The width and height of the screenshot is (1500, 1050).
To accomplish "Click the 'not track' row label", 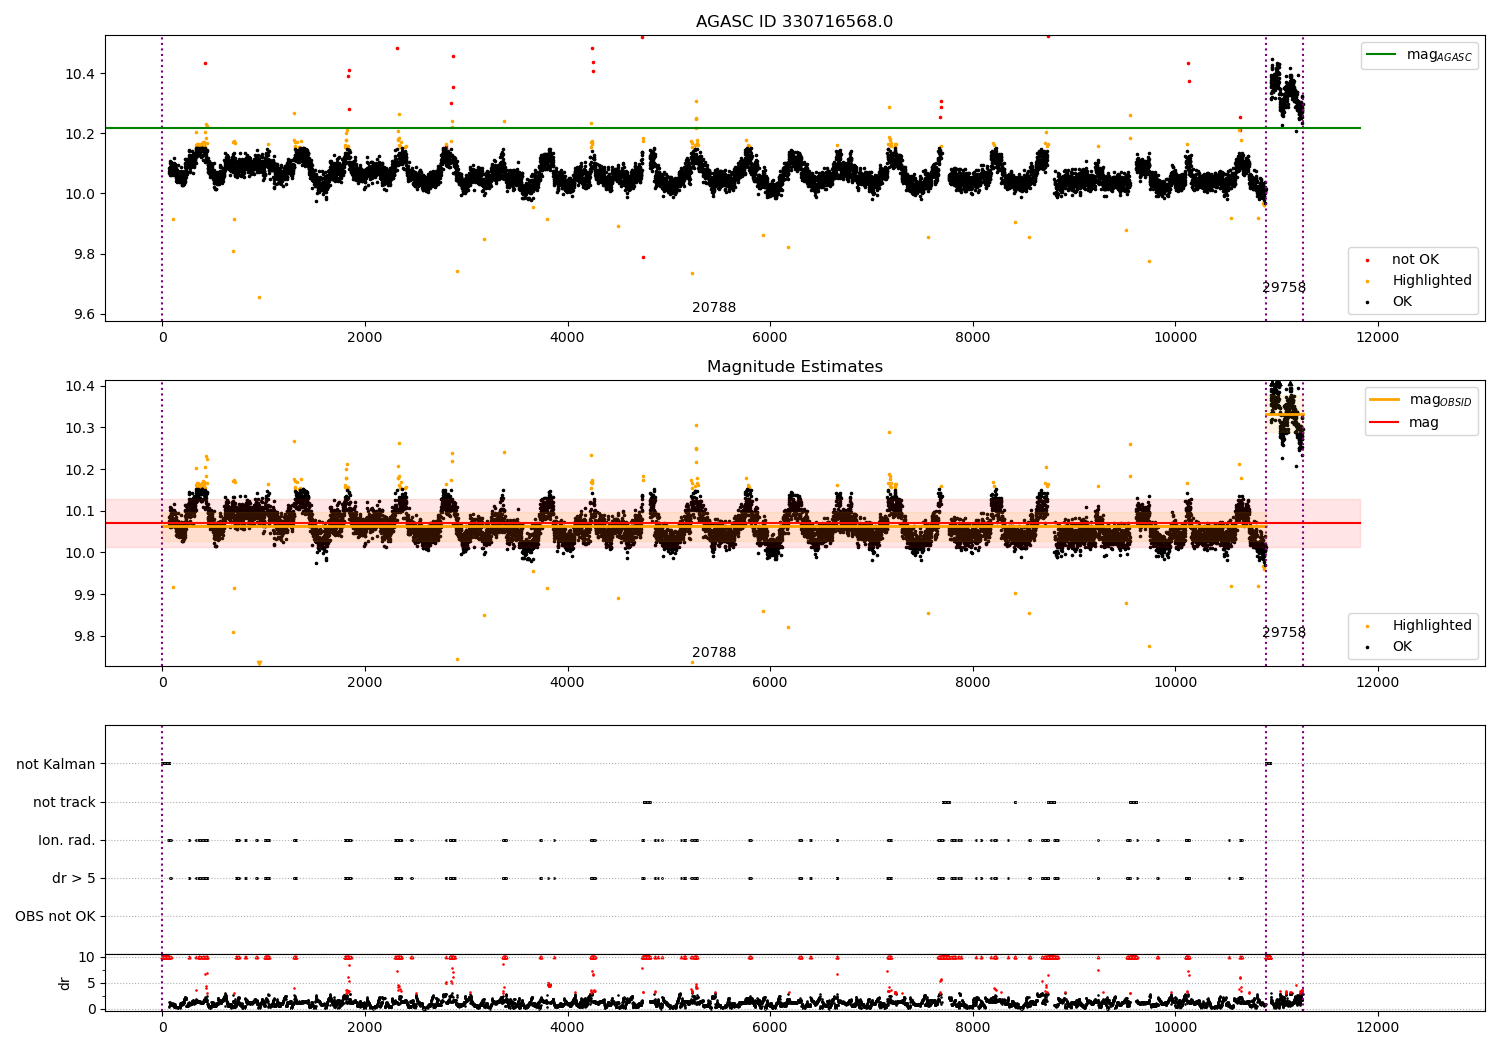I will (64, 802).
